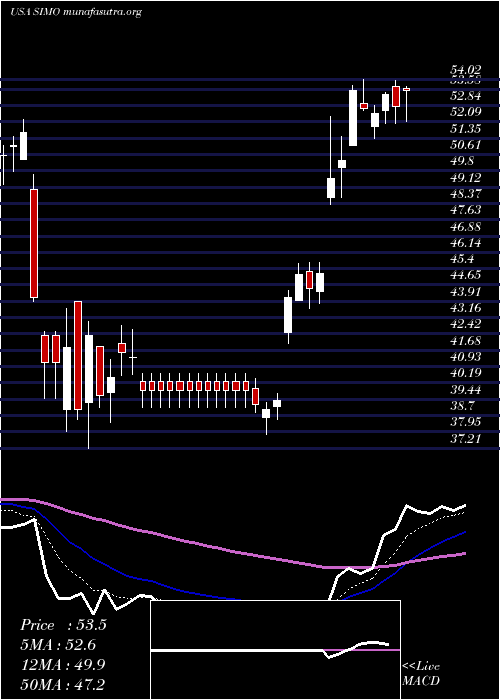Click the 43.16 price axis label
The image size is (500, 700).
click(466, 308)
